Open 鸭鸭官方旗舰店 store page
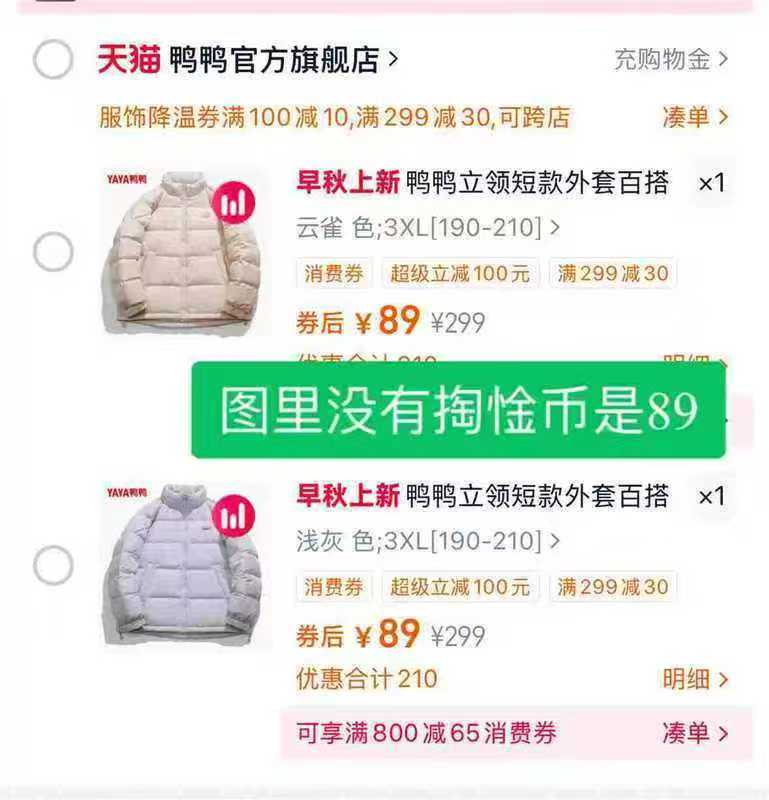The image size is (769, 800). [x=283, y=60]
